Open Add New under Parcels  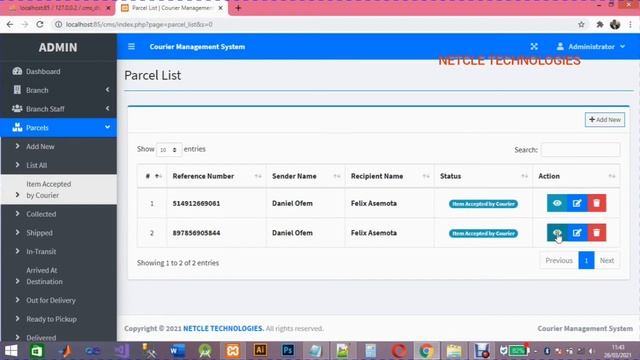click(59, 147)
